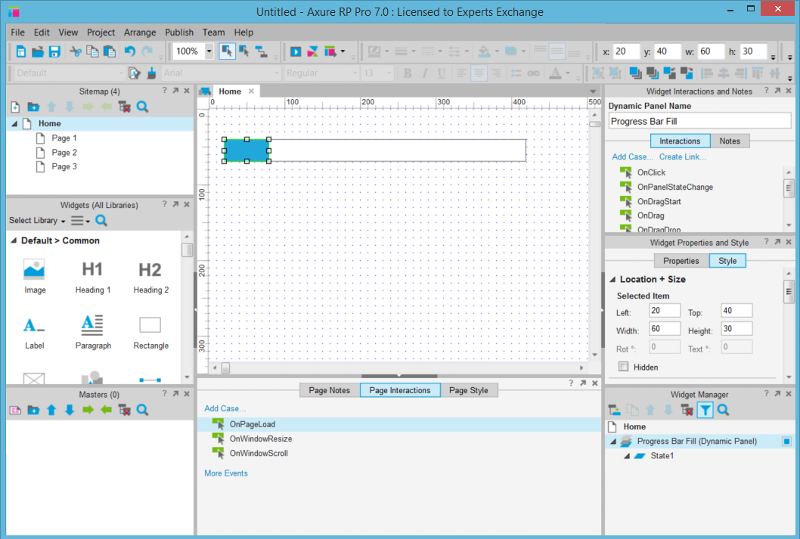This screenshot has height=539, width=800.
Task: Click the Create Link... link
Action: (x=683, y=157)
